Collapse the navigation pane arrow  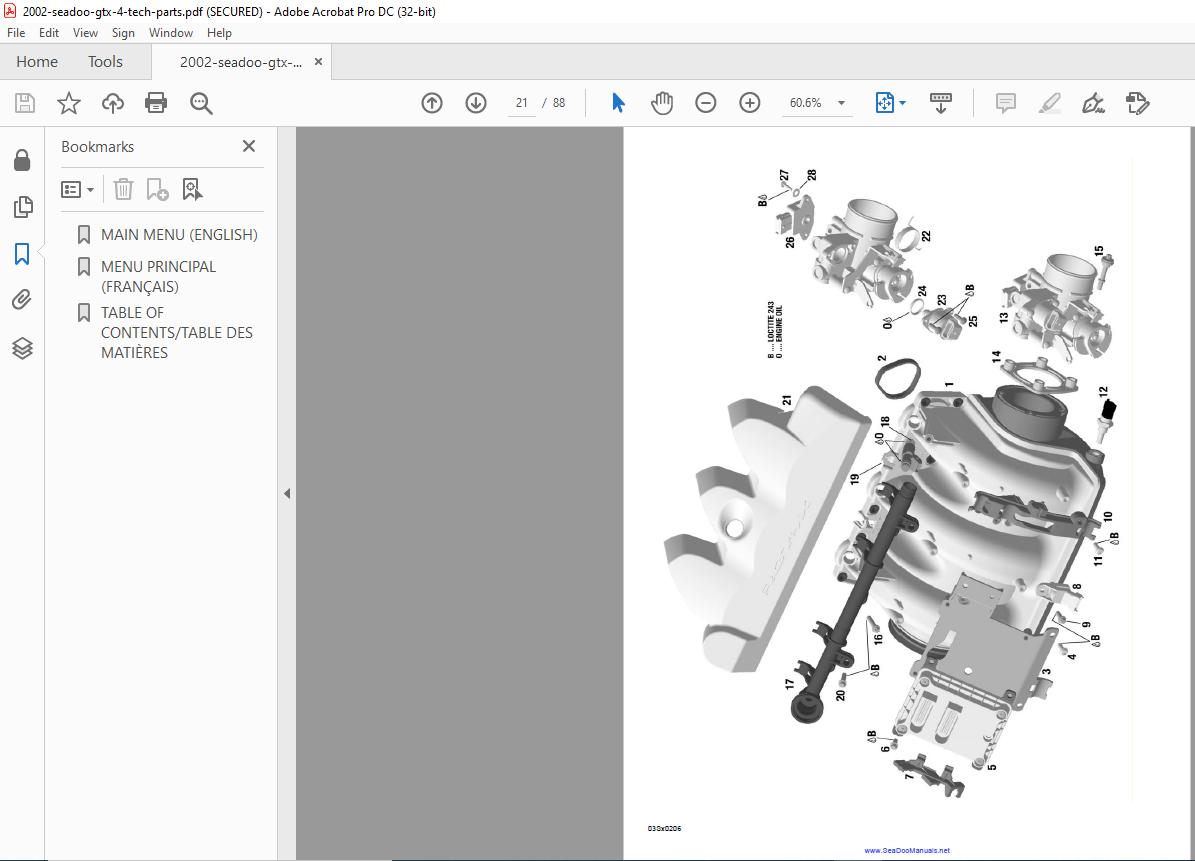click(x=287, y=494)
